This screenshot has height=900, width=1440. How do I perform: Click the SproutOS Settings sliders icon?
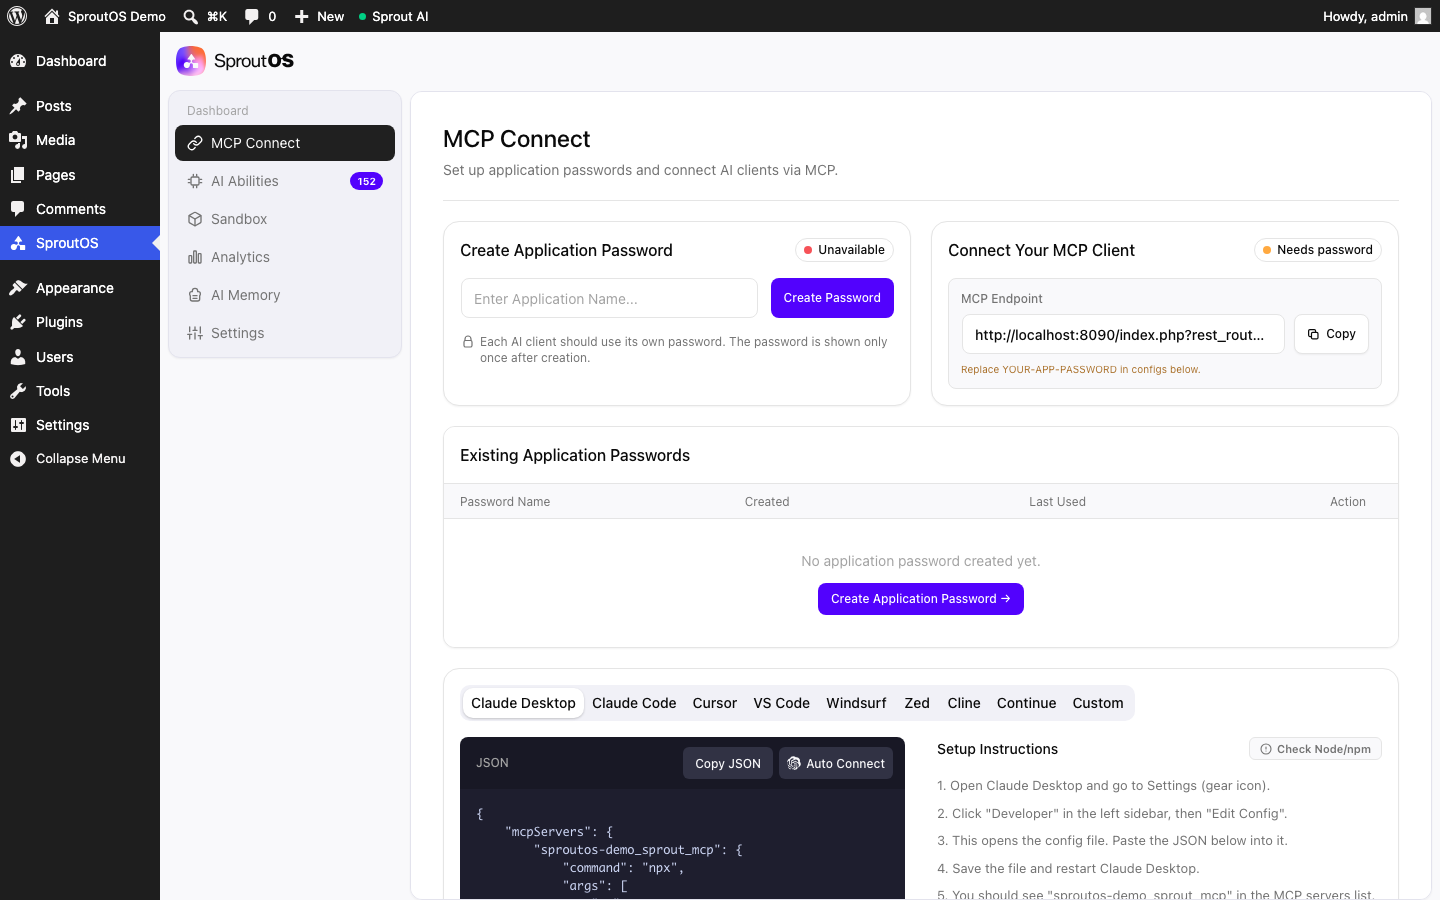195,333
